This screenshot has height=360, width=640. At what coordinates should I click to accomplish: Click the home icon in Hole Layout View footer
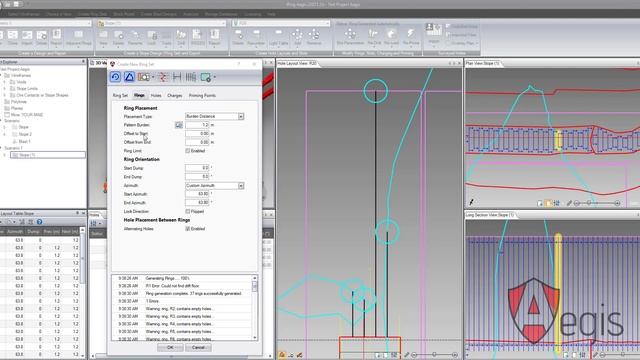282,355
